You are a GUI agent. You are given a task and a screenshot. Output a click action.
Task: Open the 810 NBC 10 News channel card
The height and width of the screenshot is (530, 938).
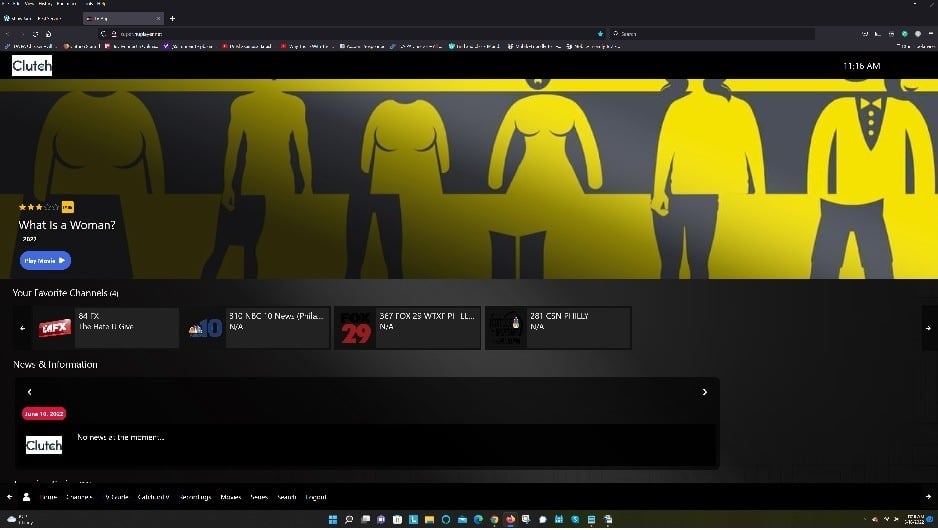pyautogui.click(x=257, y=328)
